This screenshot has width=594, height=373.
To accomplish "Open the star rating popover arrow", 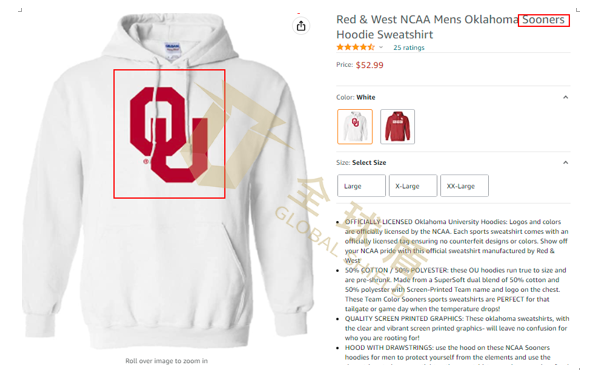I will coord(381,47).
